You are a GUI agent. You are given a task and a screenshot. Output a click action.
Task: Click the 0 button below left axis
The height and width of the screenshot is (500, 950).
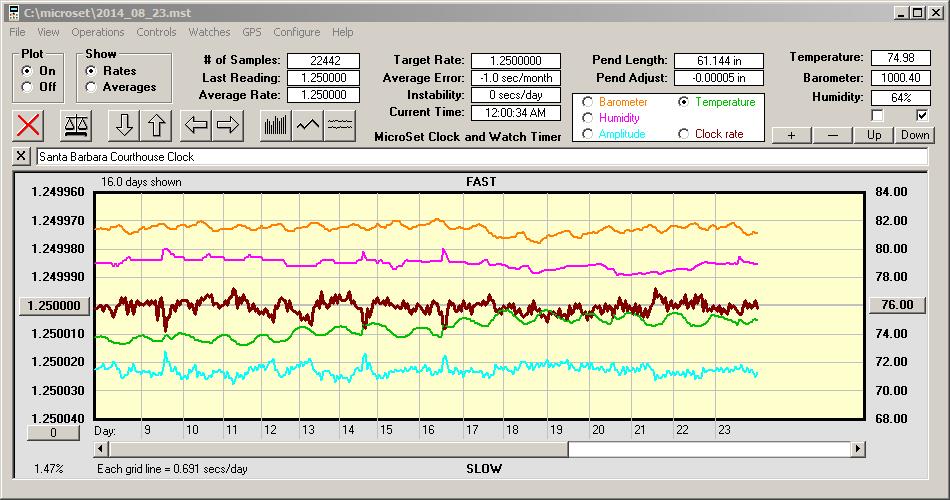pyautogui.click(x=53, y=433)
